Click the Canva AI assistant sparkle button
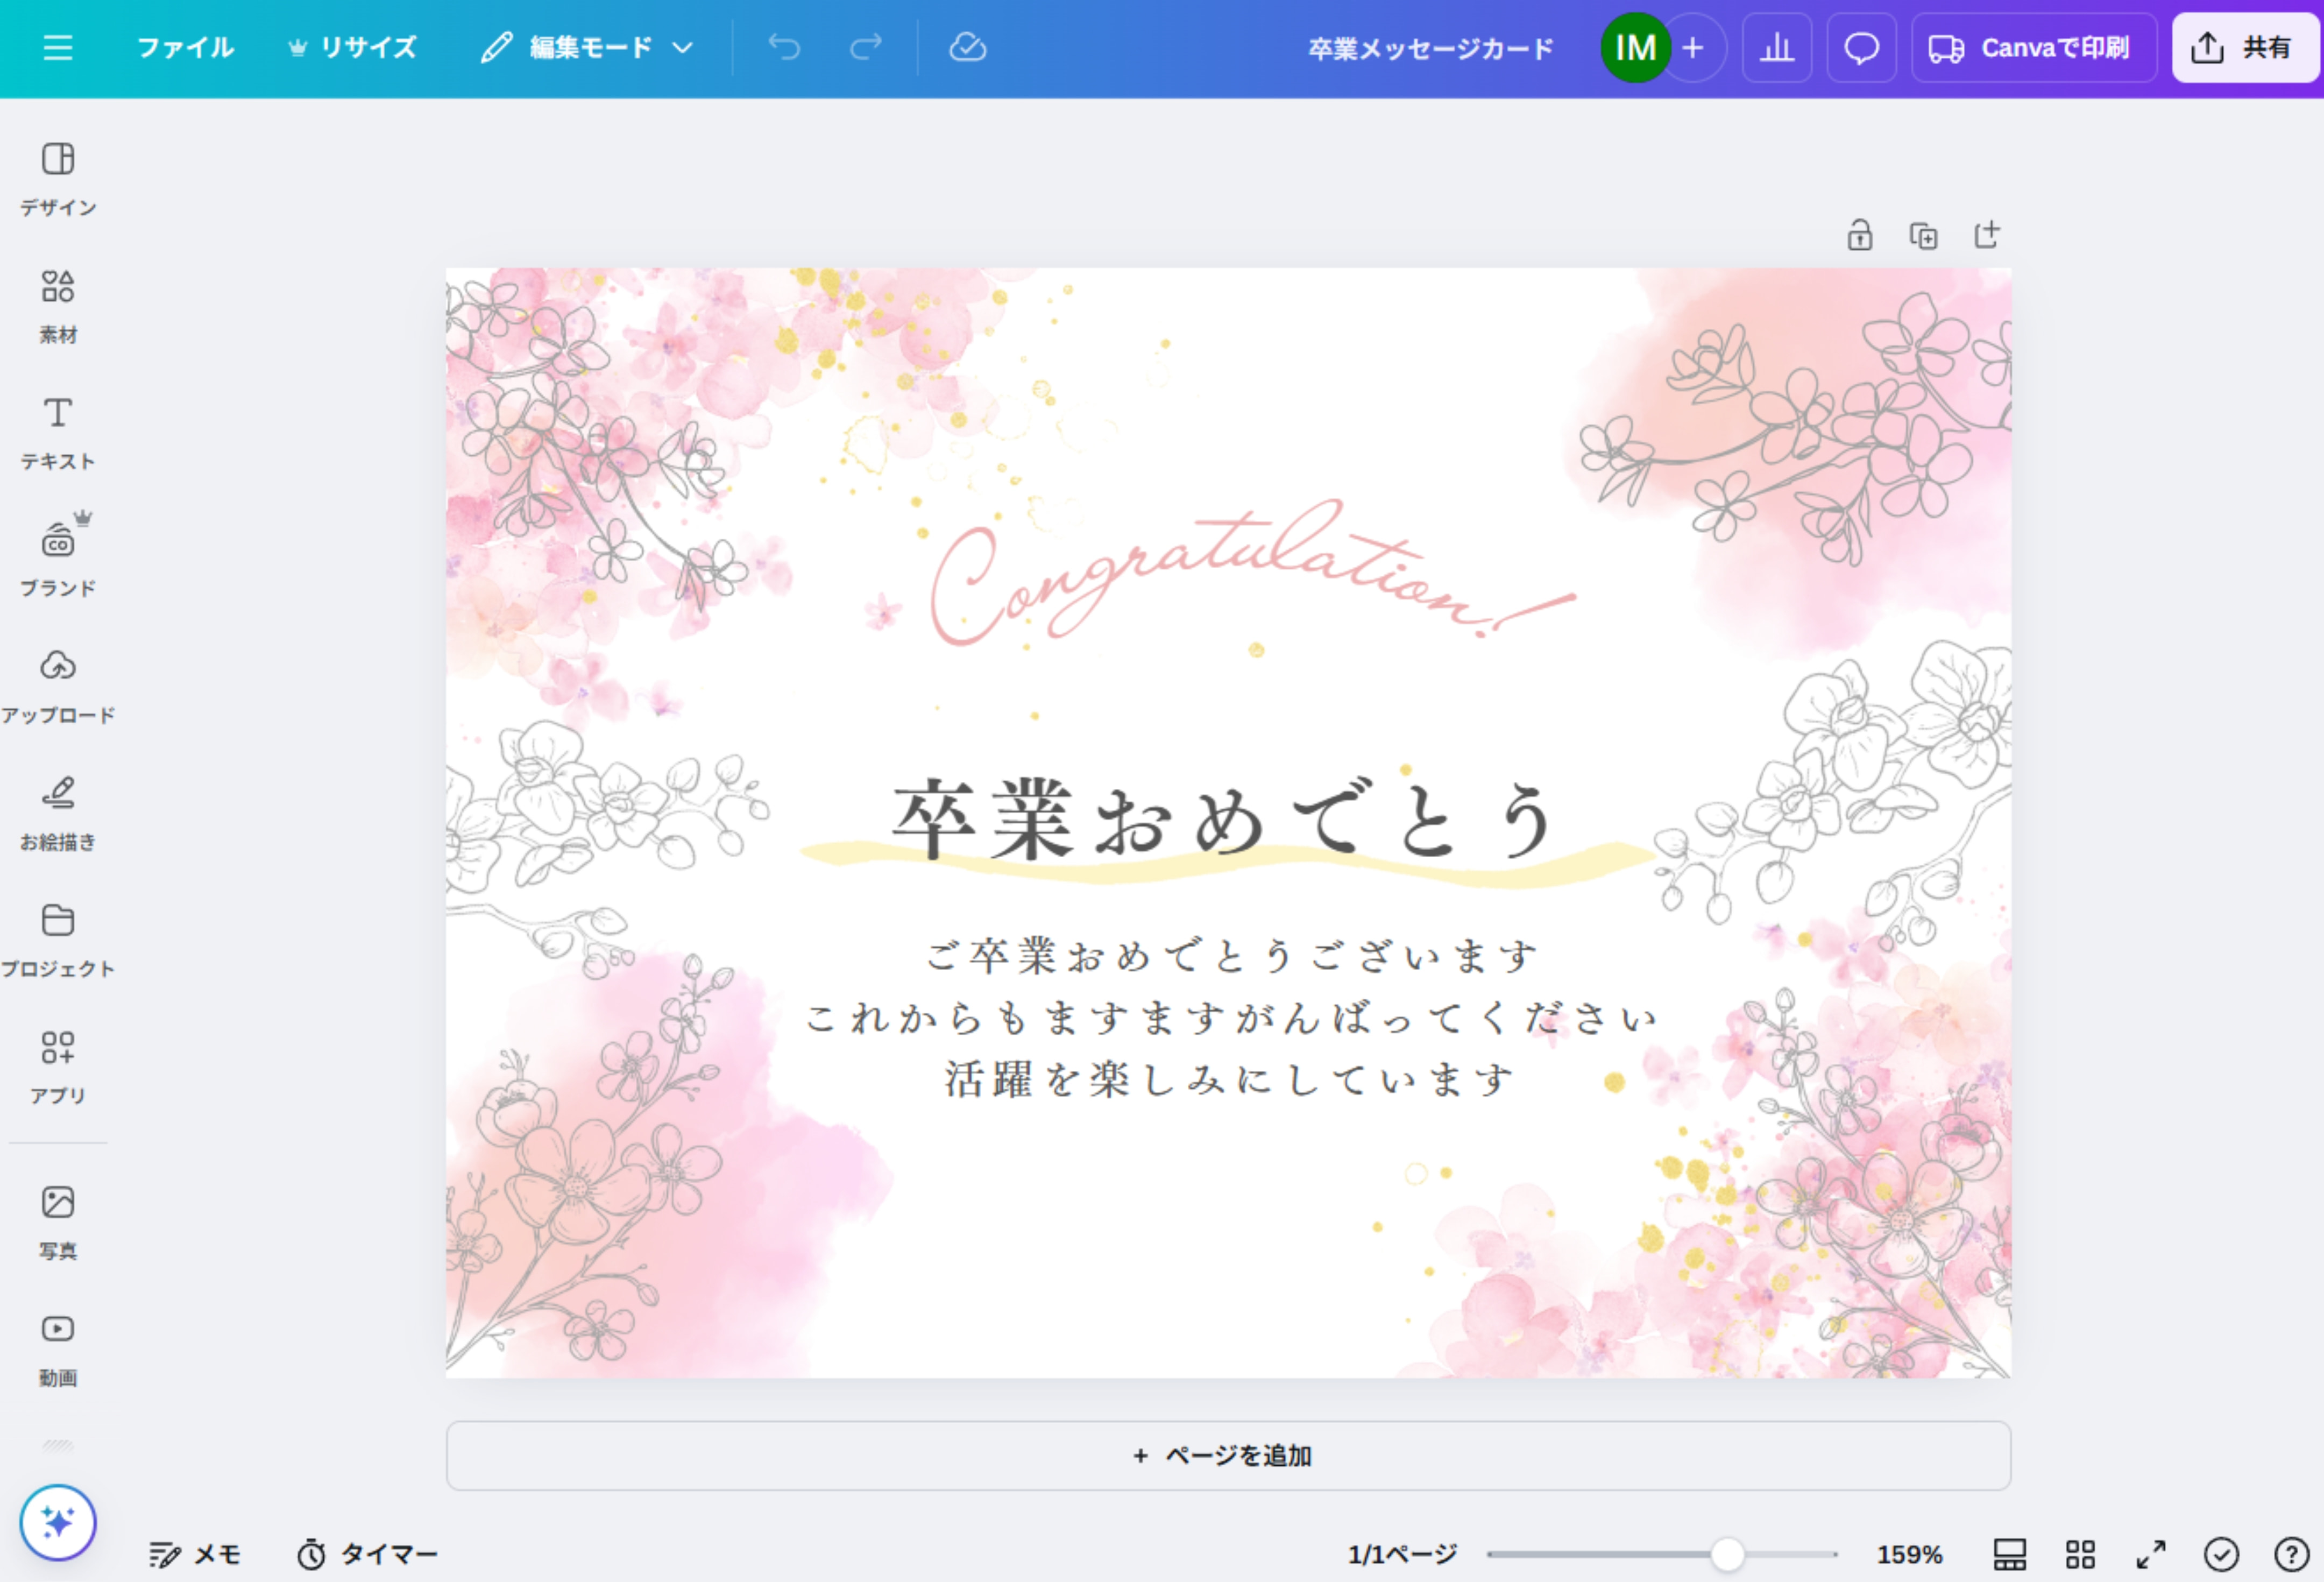 (58, 1522)
